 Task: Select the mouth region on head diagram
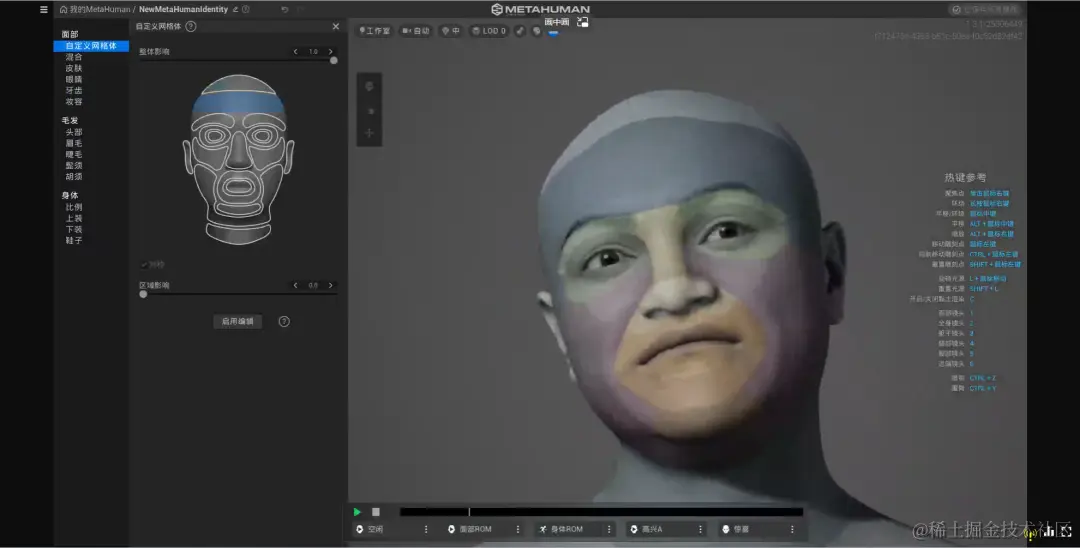pyautogui.click(x=238, y=186)
